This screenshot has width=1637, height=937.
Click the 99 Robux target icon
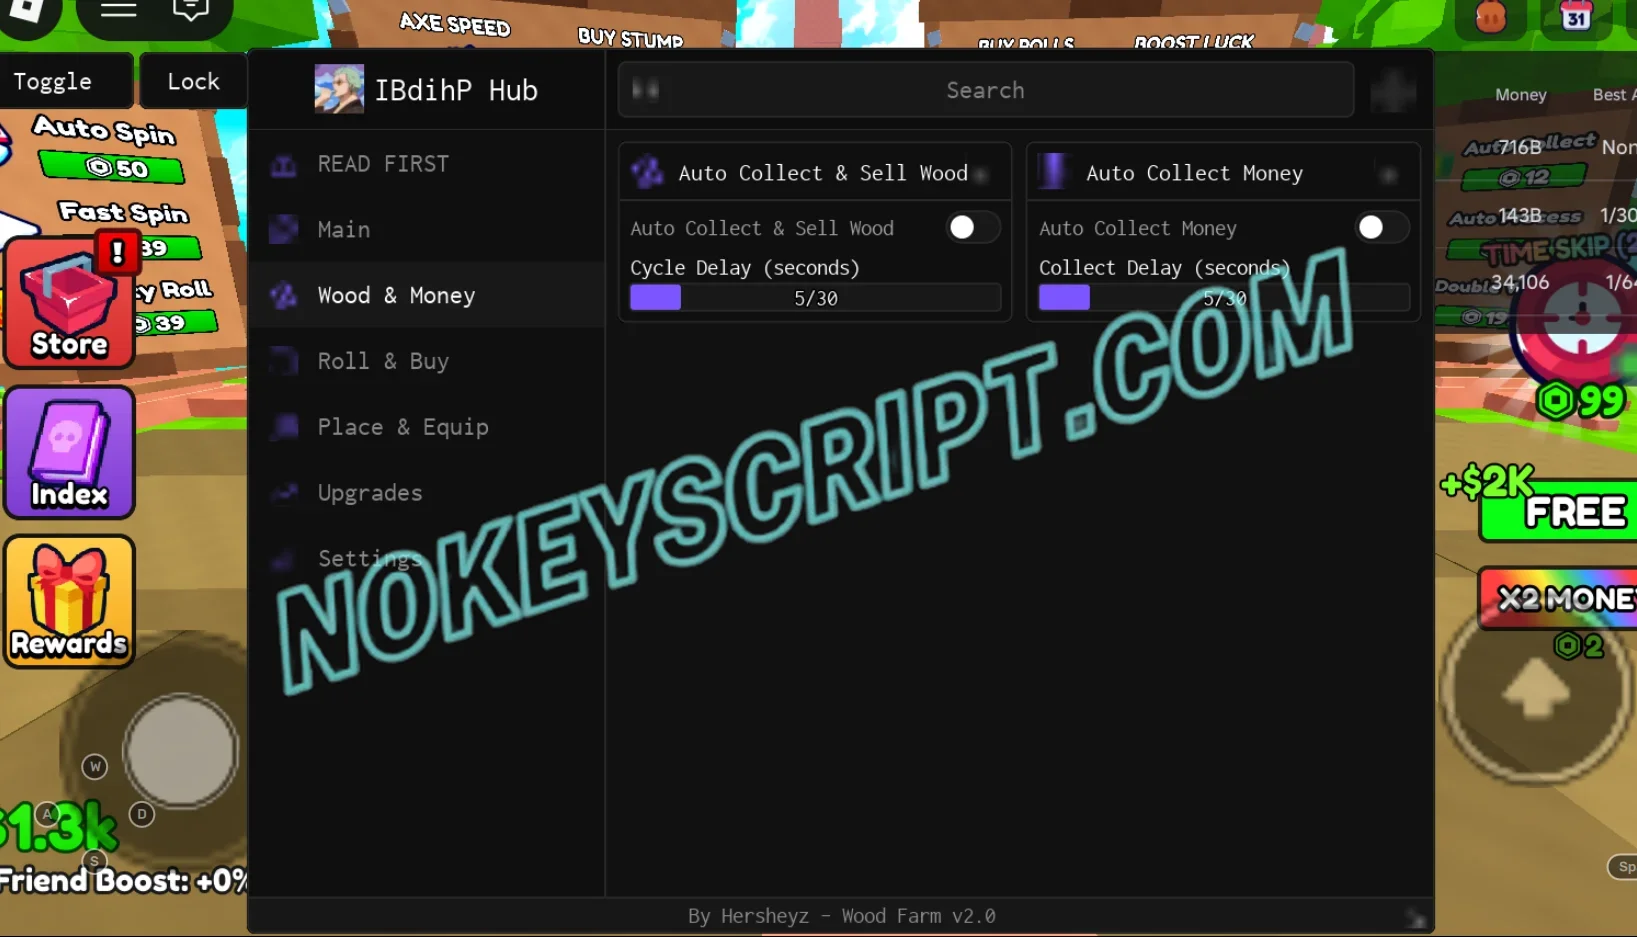[1580, 318]
